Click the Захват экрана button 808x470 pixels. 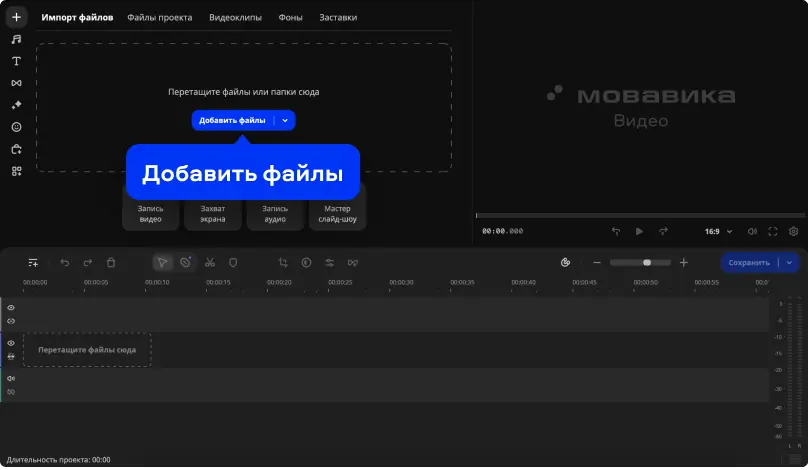click(213, 214)
